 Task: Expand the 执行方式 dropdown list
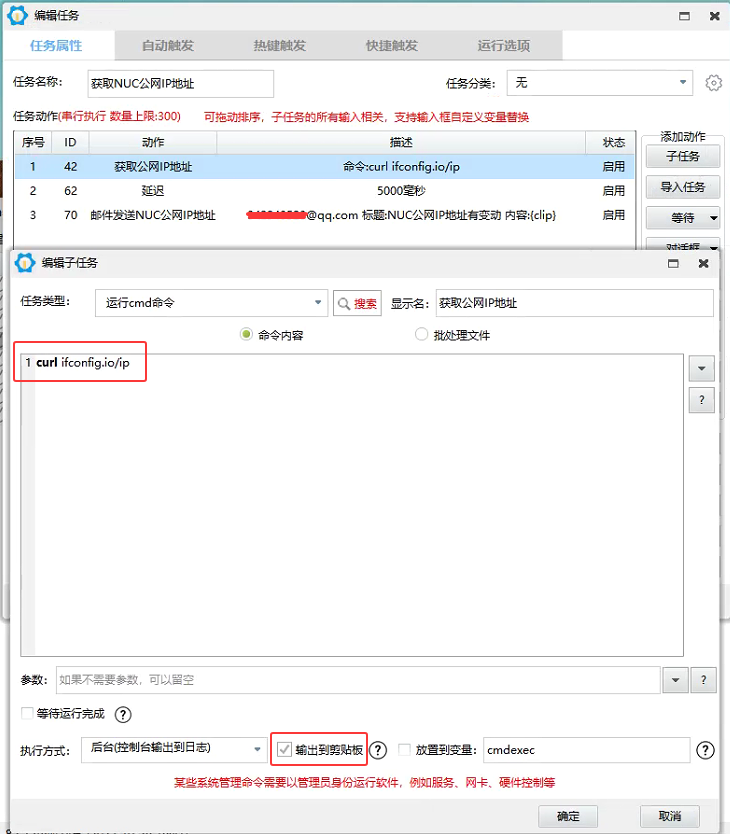[257, 749]
